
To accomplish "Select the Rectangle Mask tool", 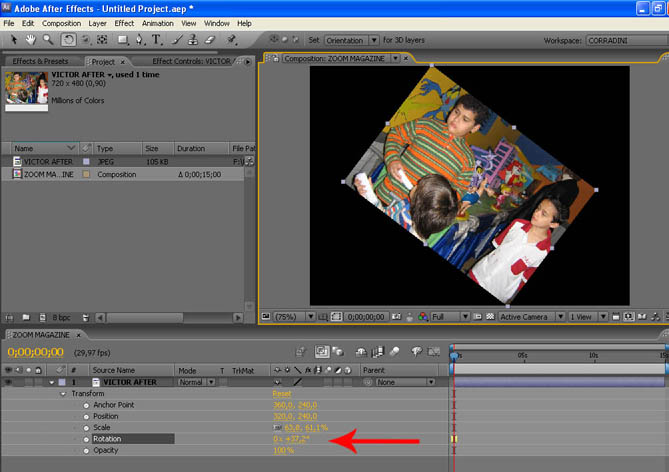I will 122,40.
